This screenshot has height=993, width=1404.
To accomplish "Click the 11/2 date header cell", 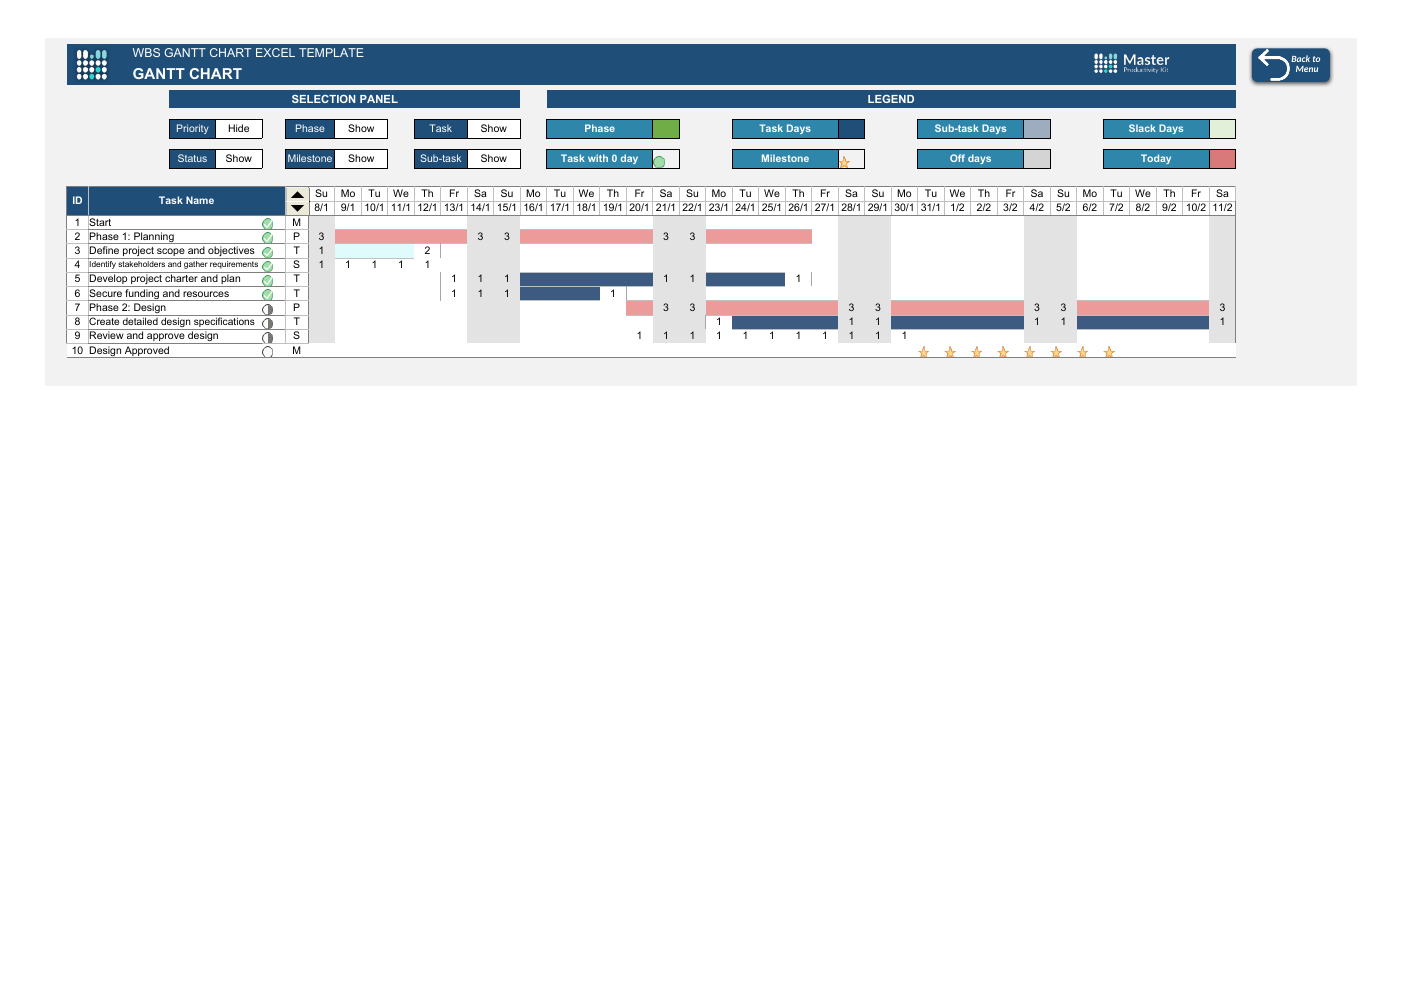I will 1222,208.
